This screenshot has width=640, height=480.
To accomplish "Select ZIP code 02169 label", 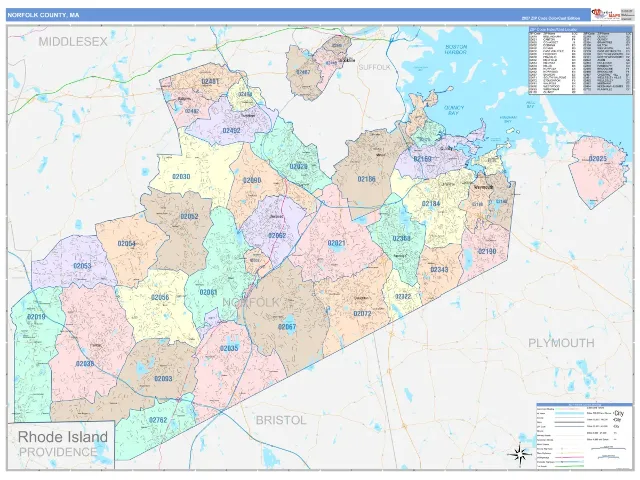I will [422, 159].
